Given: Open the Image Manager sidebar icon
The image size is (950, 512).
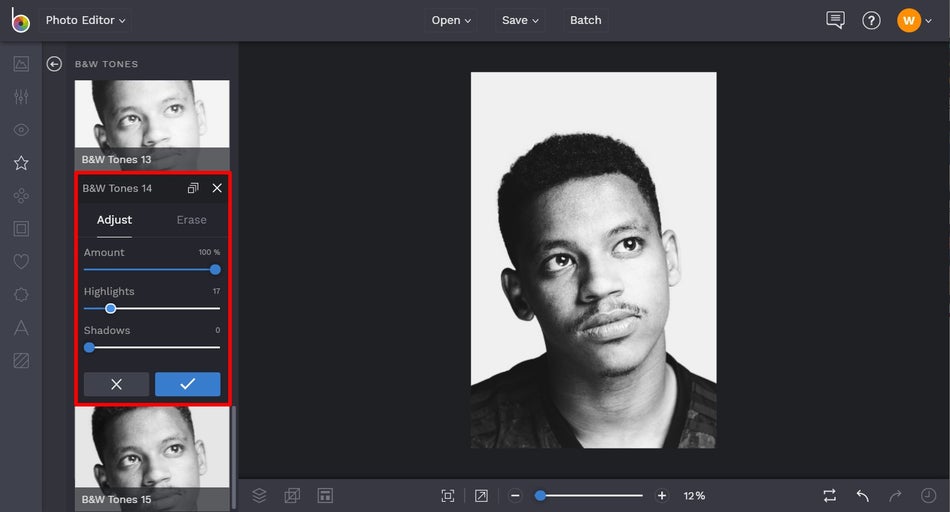Looking at the screenshot, I should [x=21, y=64].
